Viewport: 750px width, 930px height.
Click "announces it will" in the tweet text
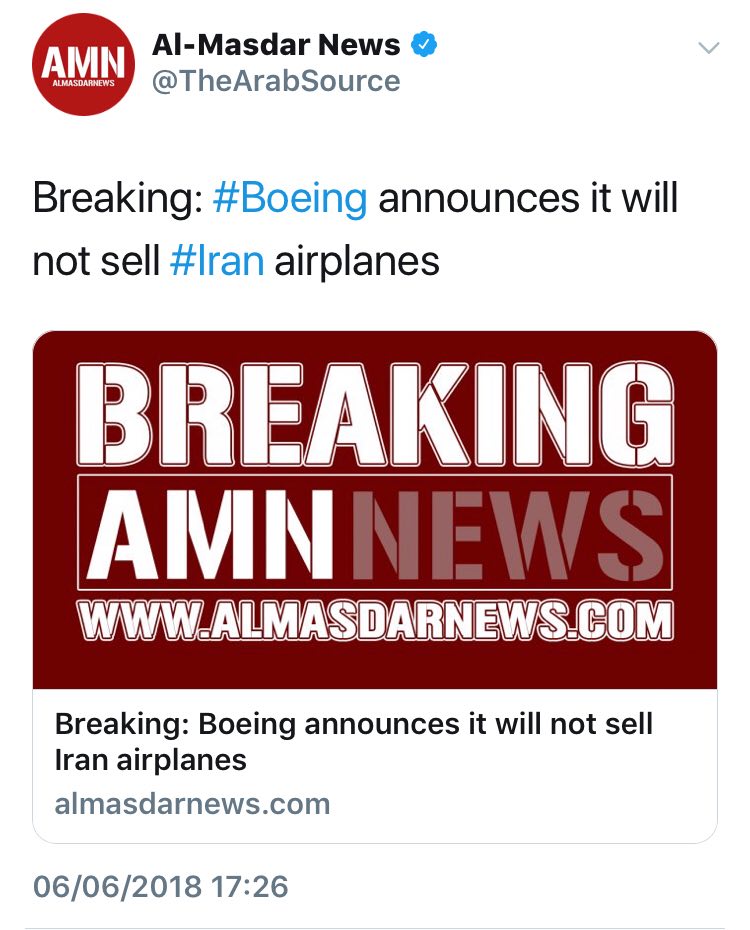(x=528, y=199)
